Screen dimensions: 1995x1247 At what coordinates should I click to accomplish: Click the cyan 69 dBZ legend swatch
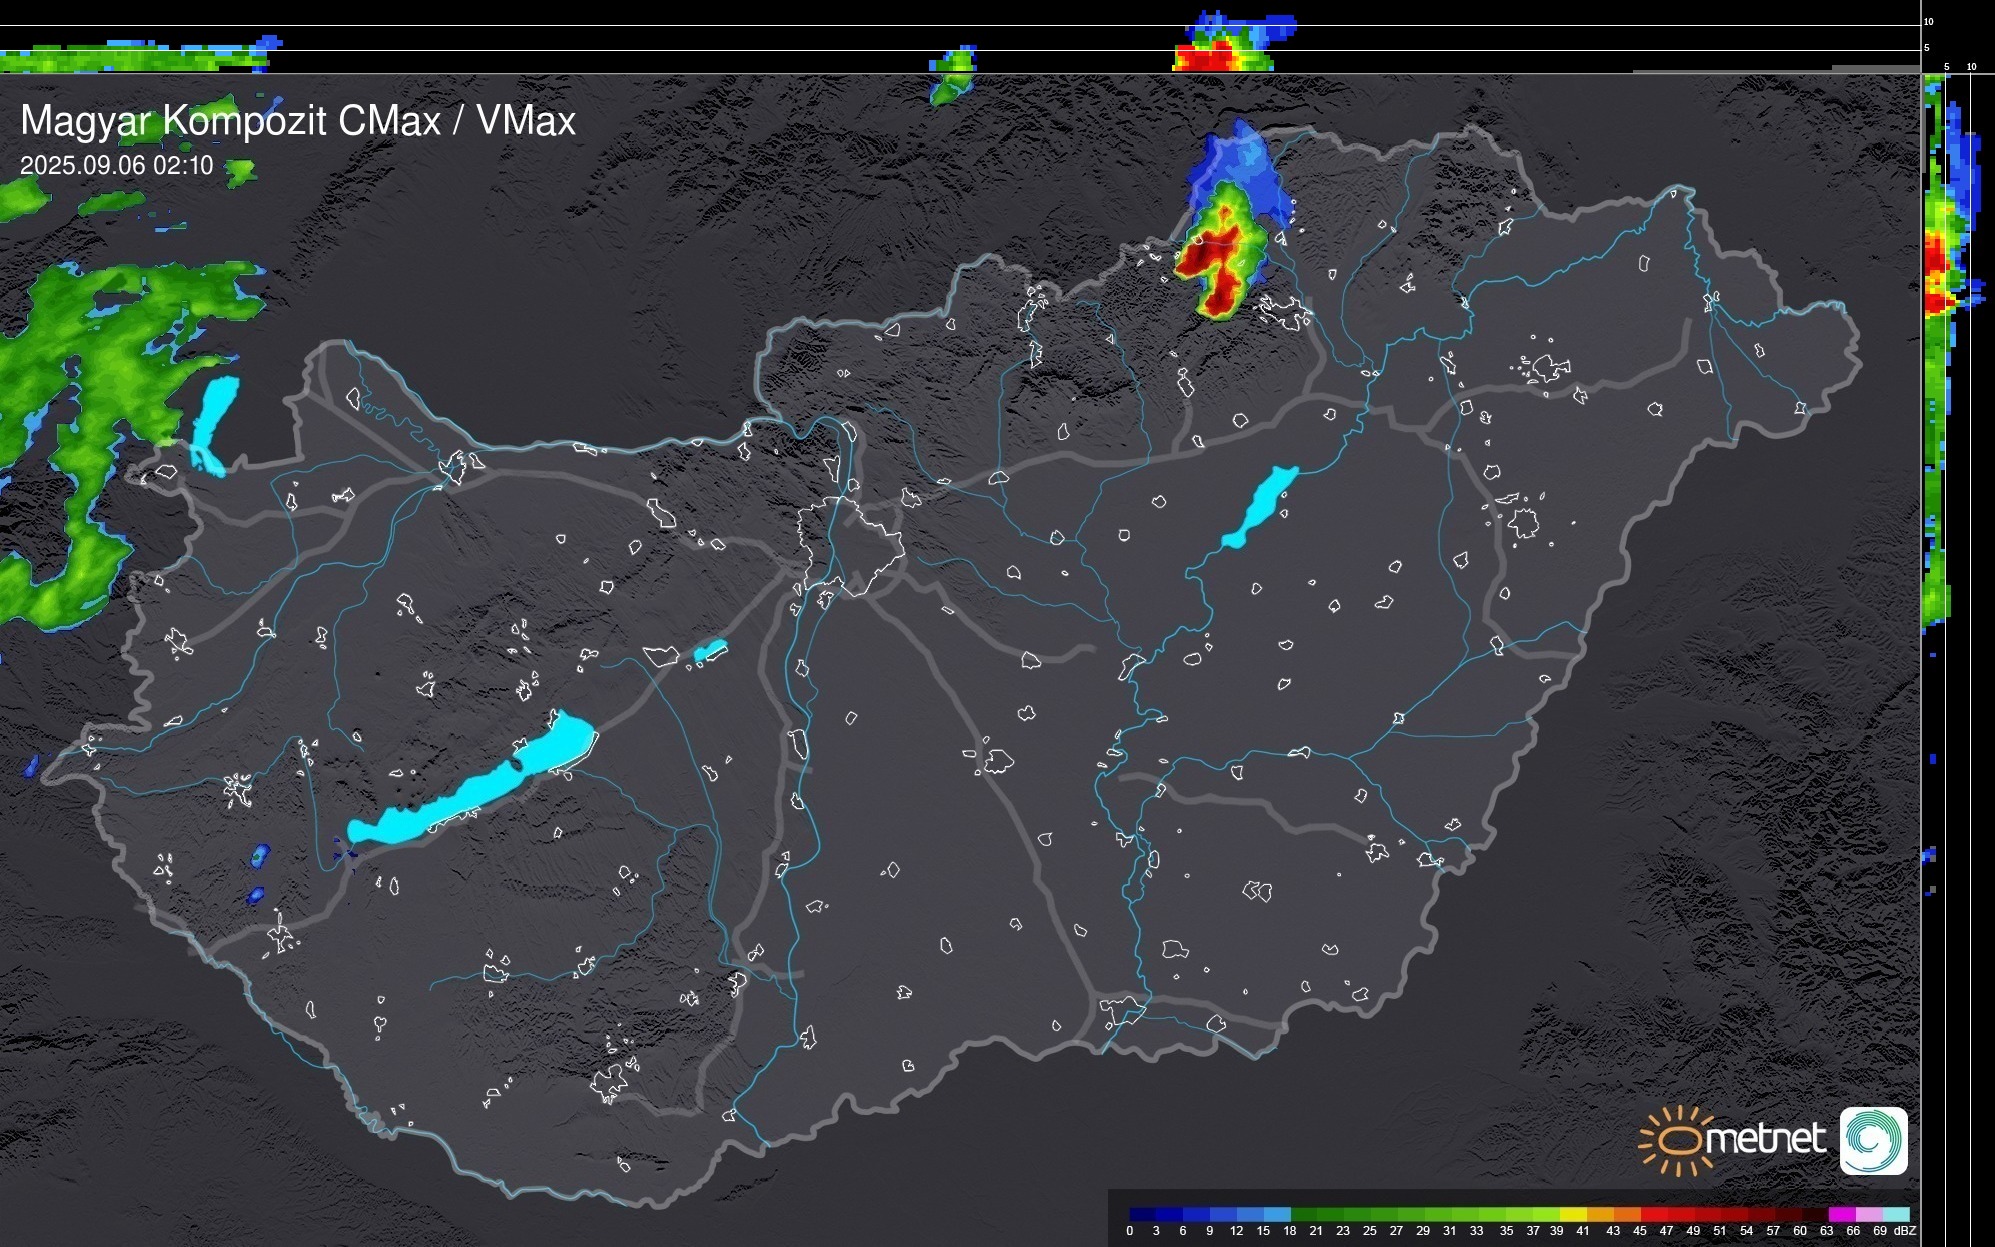(x=1896, y=1214)
